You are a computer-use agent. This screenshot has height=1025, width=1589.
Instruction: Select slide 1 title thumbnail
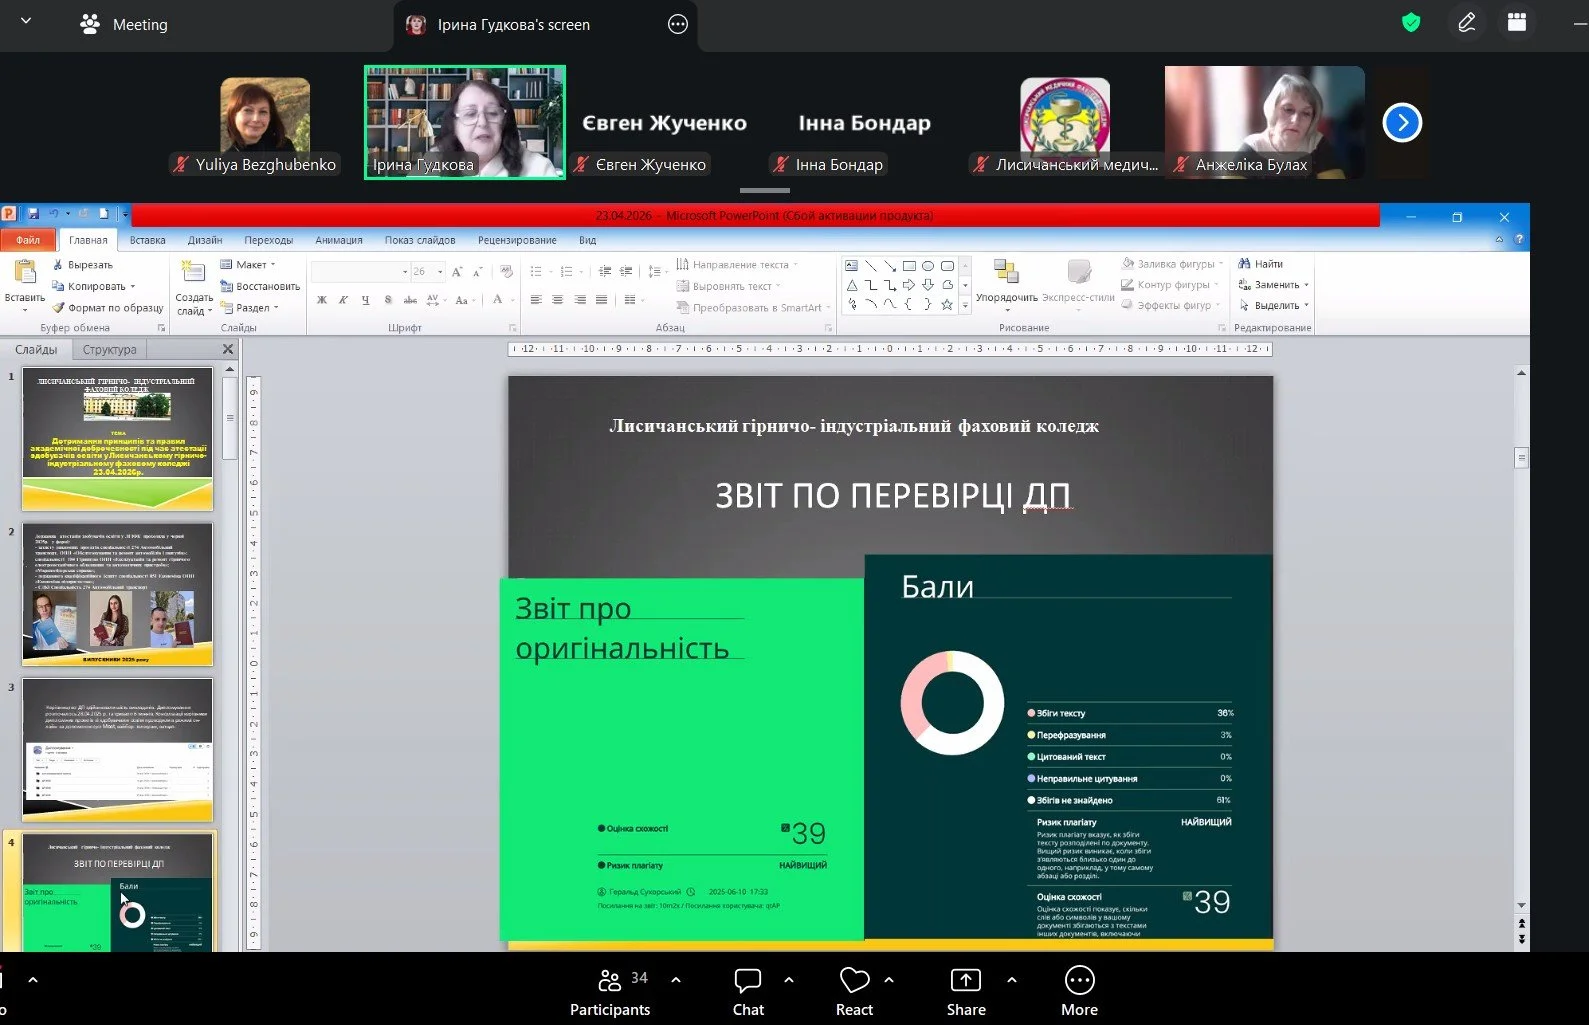118,439
